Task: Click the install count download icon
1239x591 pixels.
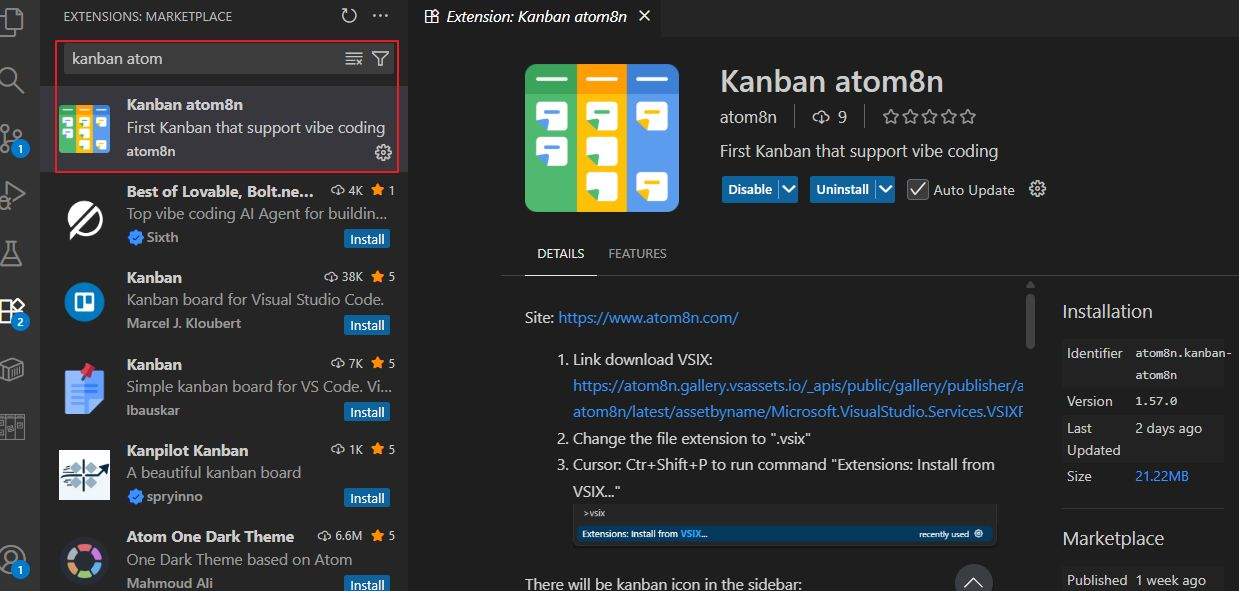Action: (x=821, y=117)
